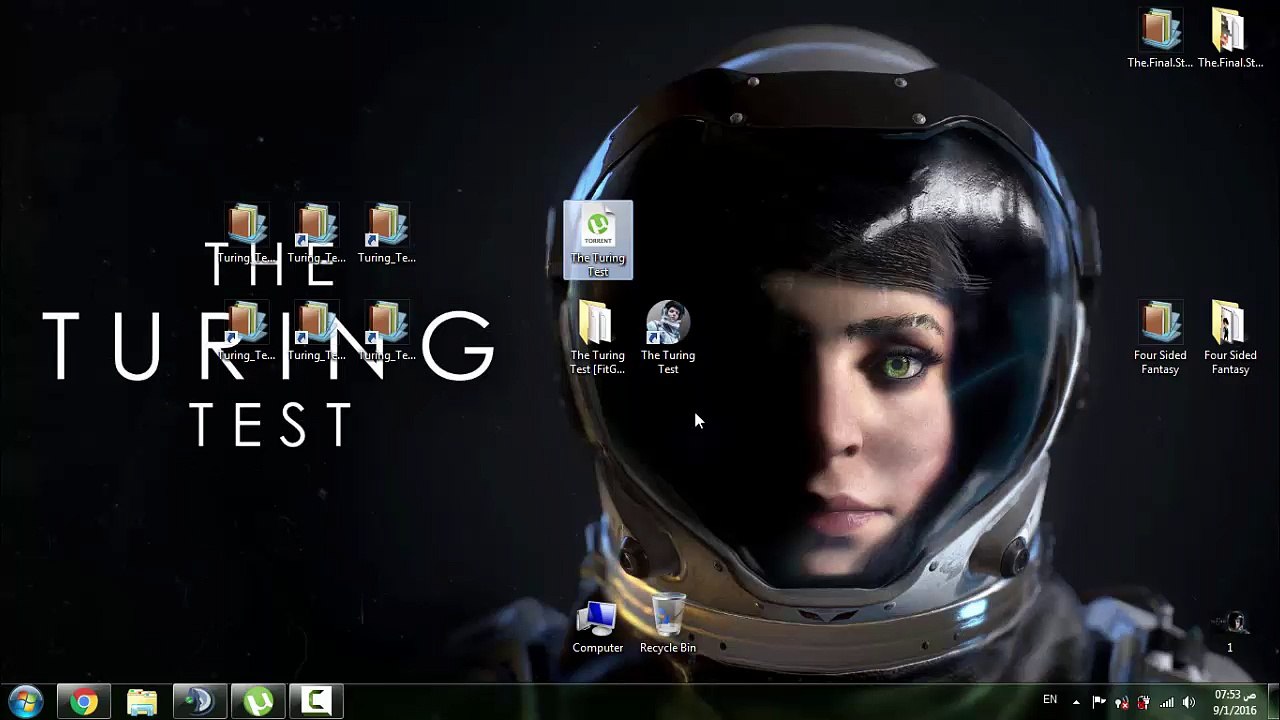Click the power plug tray icon
The image size is (1280, 720).
(1143, 702)
